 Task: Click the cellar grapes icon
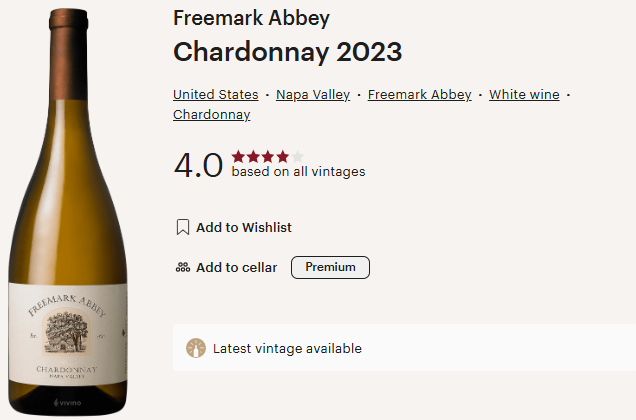183,267
